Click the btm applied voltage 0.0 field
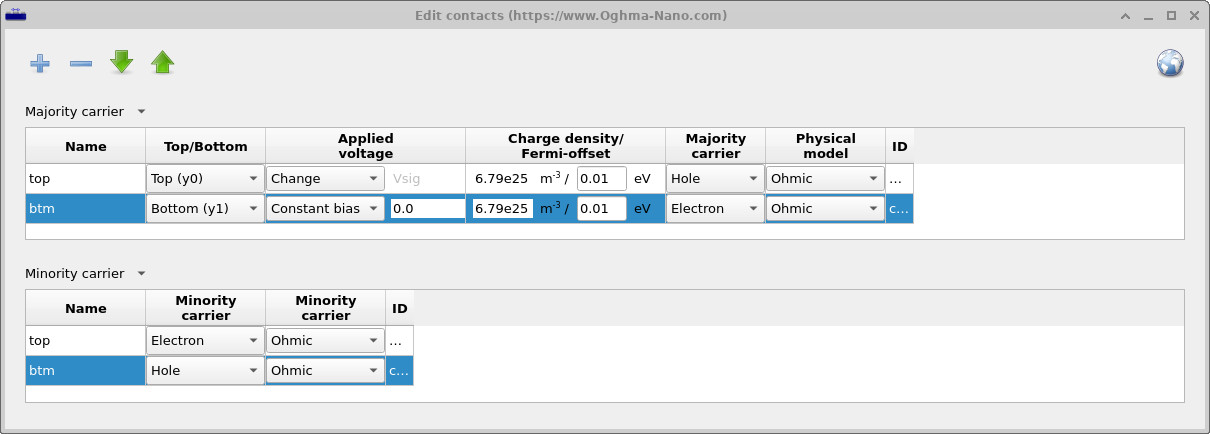Viewport: 1210px width, 434px height. (427, 209)
